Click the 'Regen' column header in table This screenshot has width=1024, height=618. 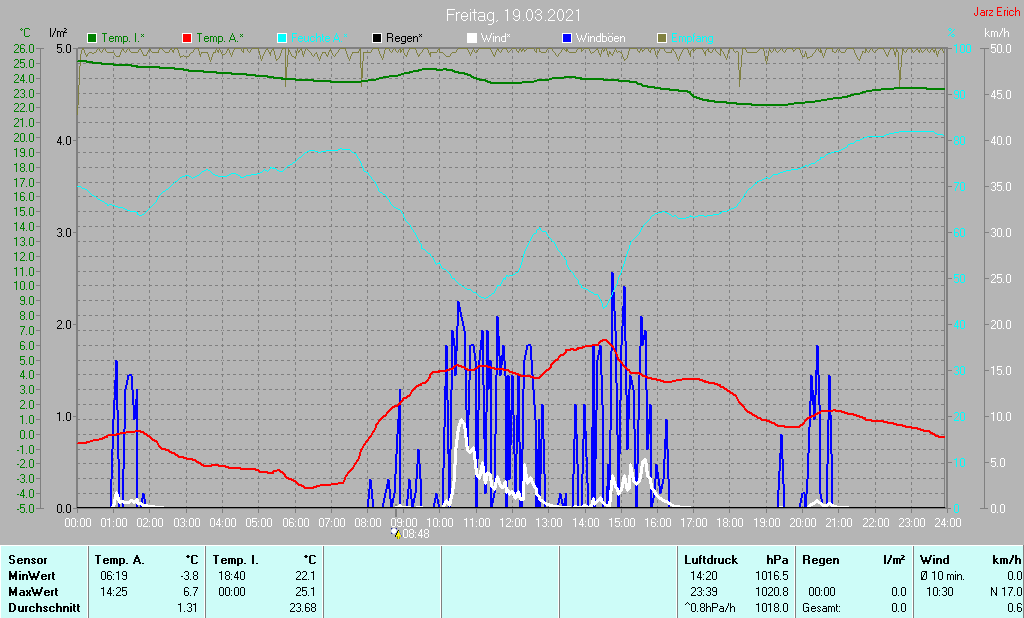click(x=821, y=560)
